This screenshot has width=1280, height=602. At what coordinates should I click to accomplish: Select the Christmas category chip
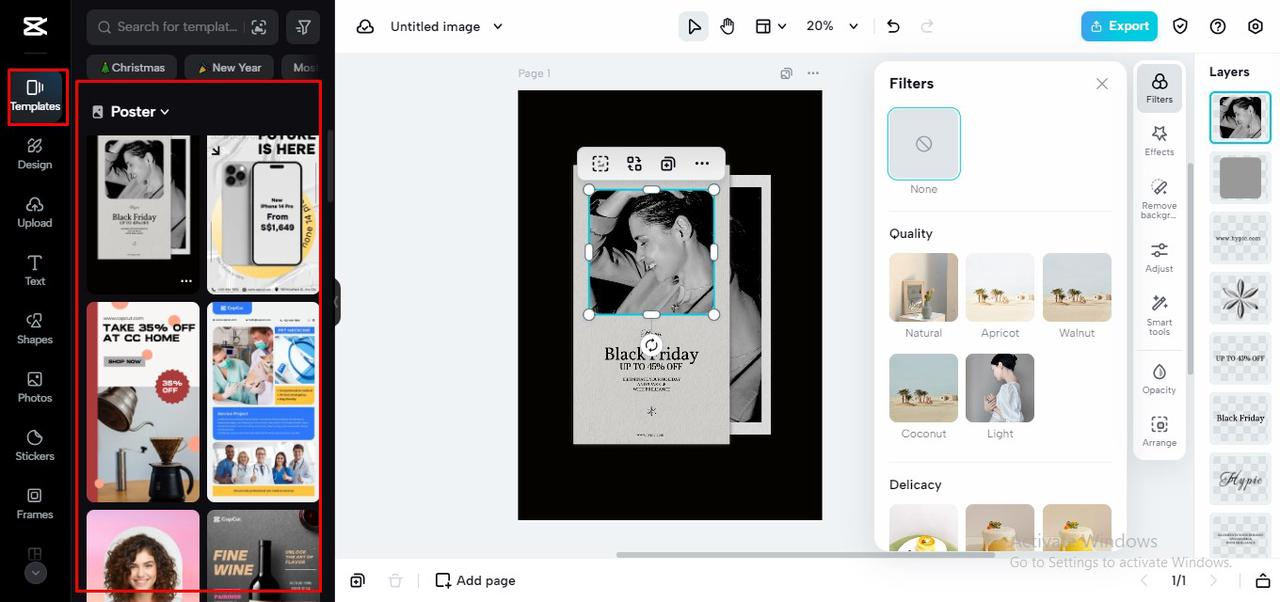[132, 68]
